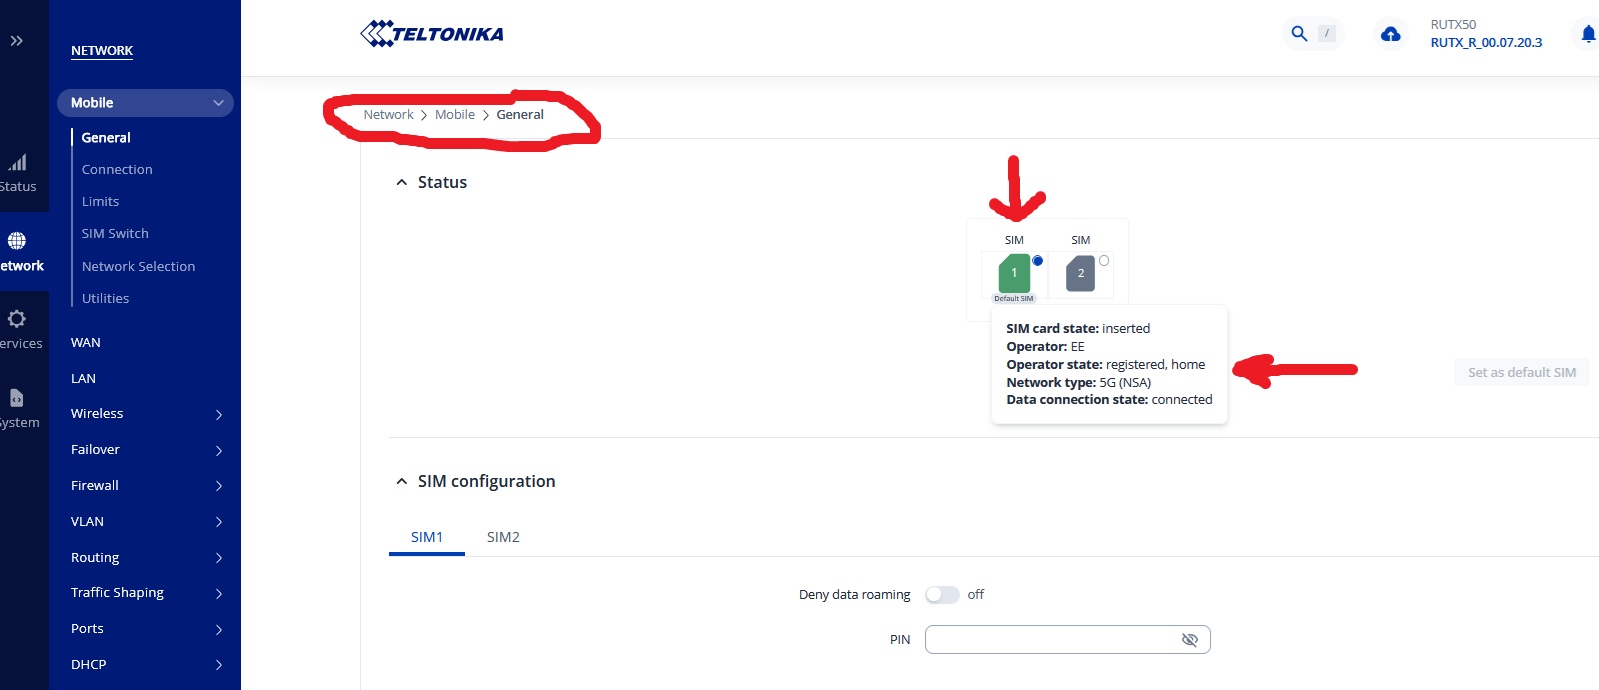1599x690 pixels.
Task: Open the cloud firmware update icon
Action: coord(1390,34)
